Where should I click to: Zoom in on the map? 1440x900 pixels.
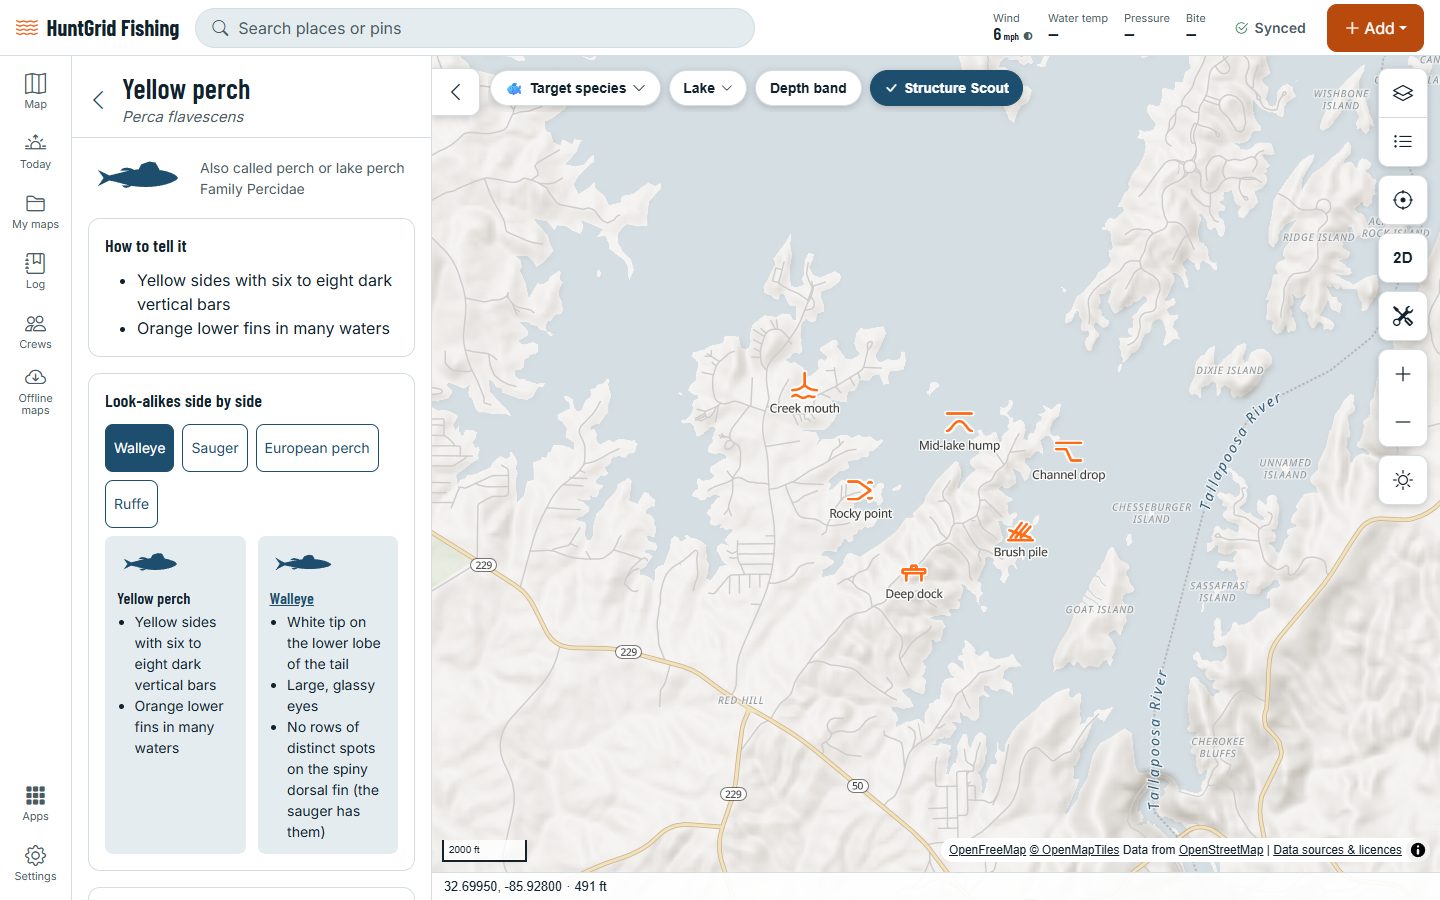pyautogui.click(x=1403, y=374)
